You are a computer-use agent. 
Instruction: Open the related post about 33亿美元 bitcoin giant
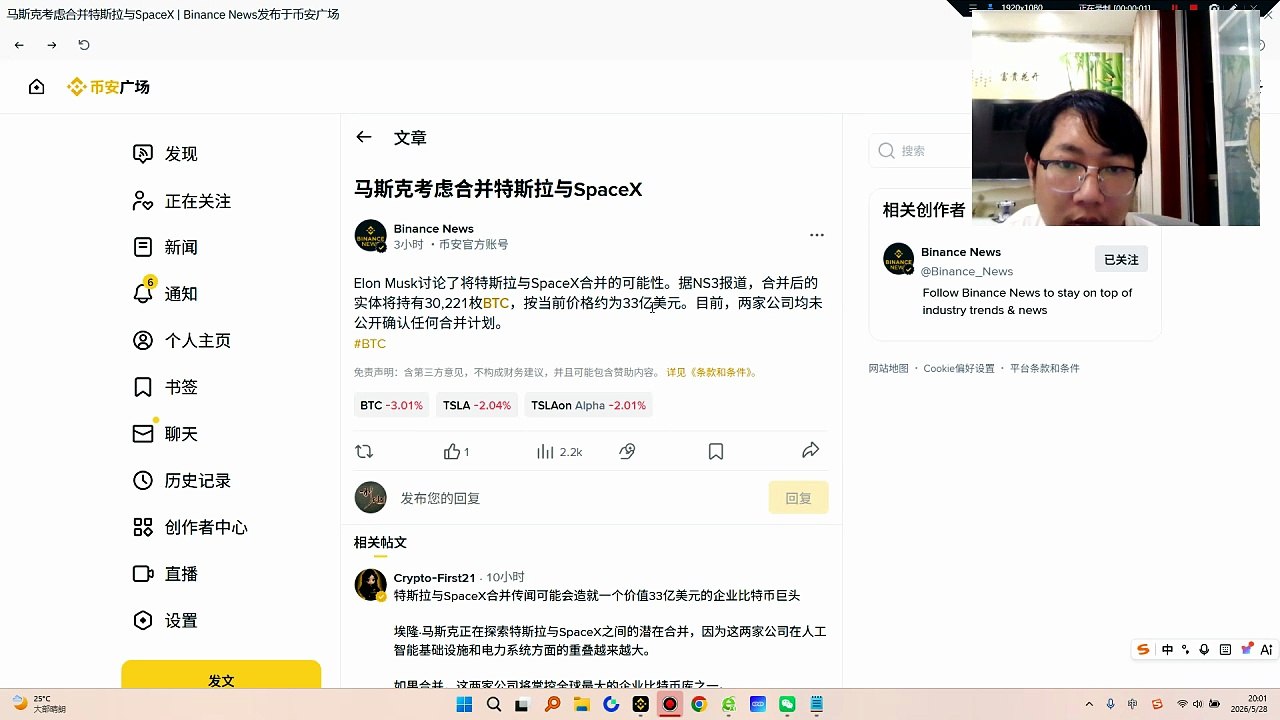[x=597, y=596]
